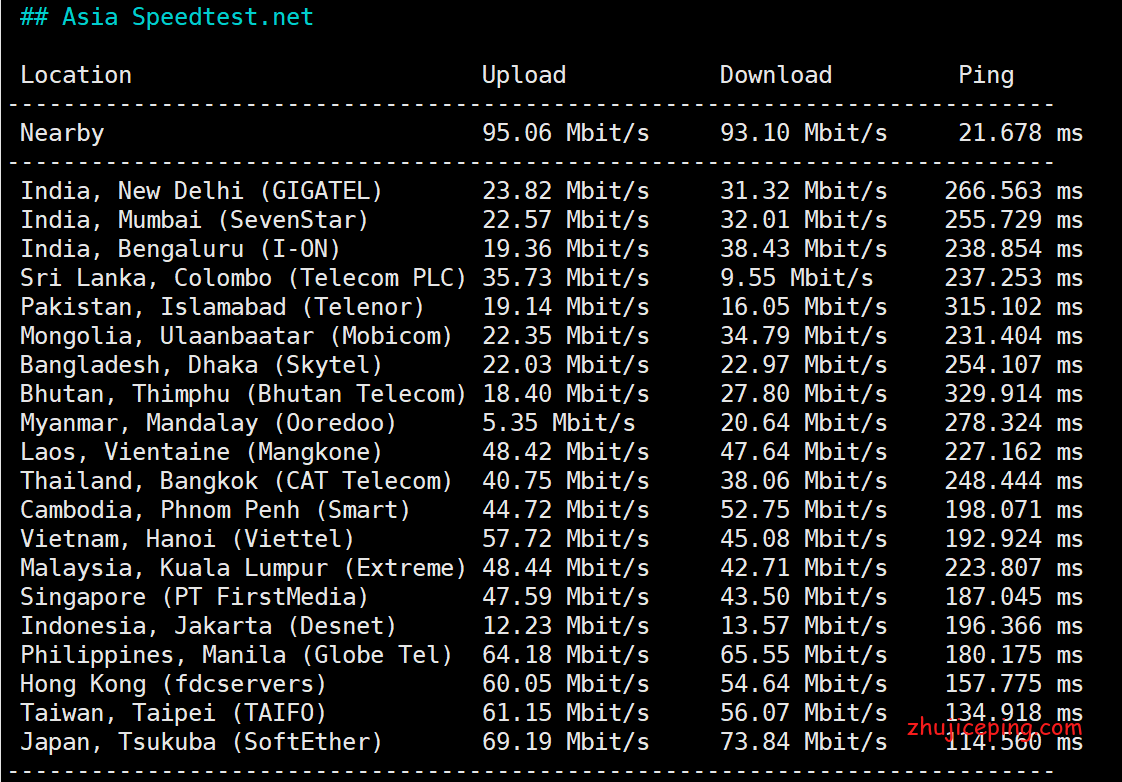Click Bengaluru upload 19.36 Mbit/s
The width and height of the screenshot is (1122, 782).
565,249
